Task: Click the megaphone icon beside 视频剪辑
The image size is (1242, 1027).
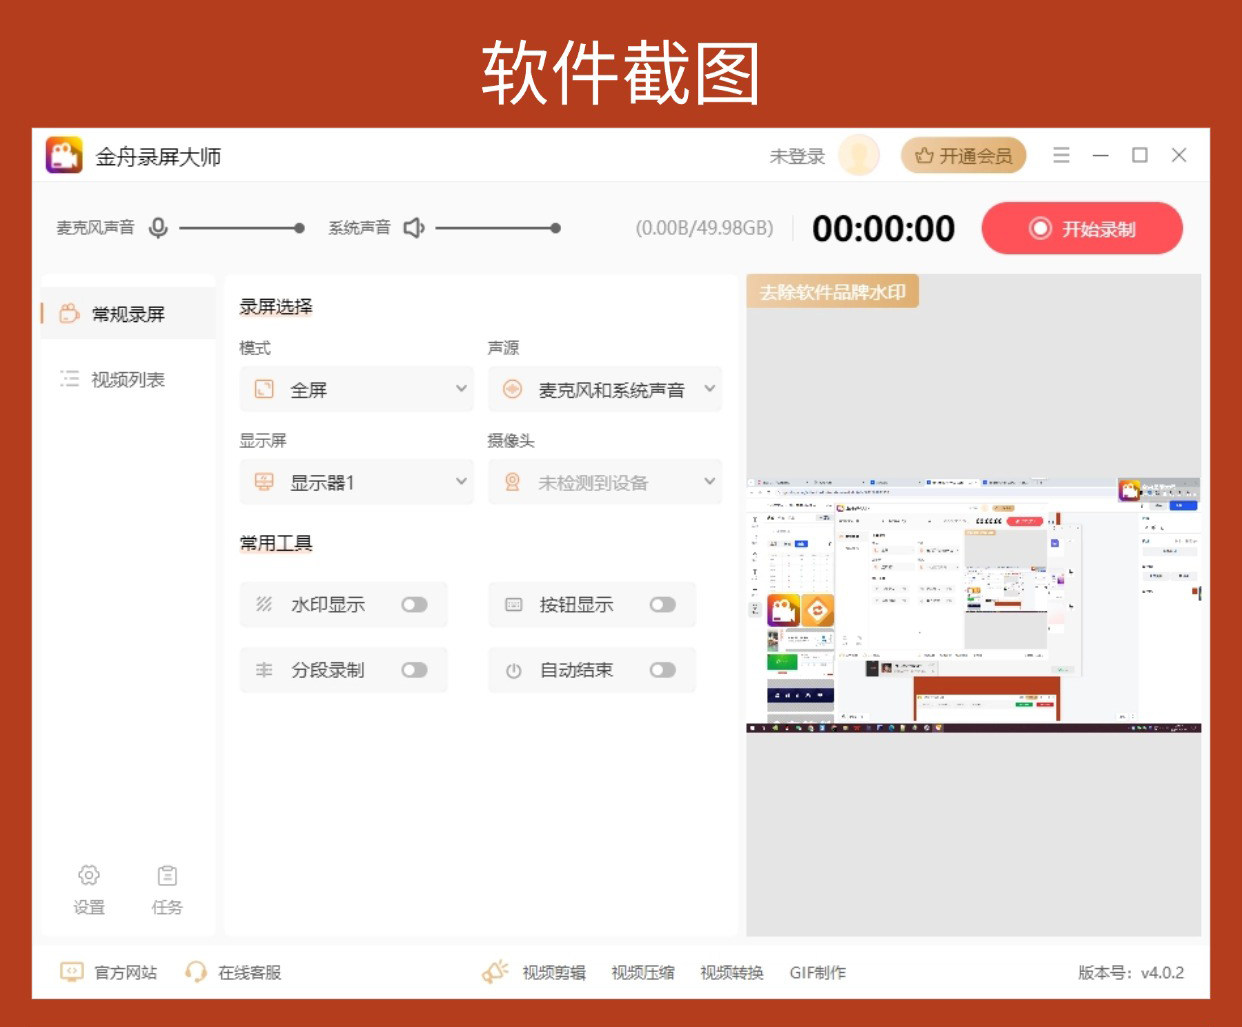Action: pyautogui.click(x=495, y=971)
